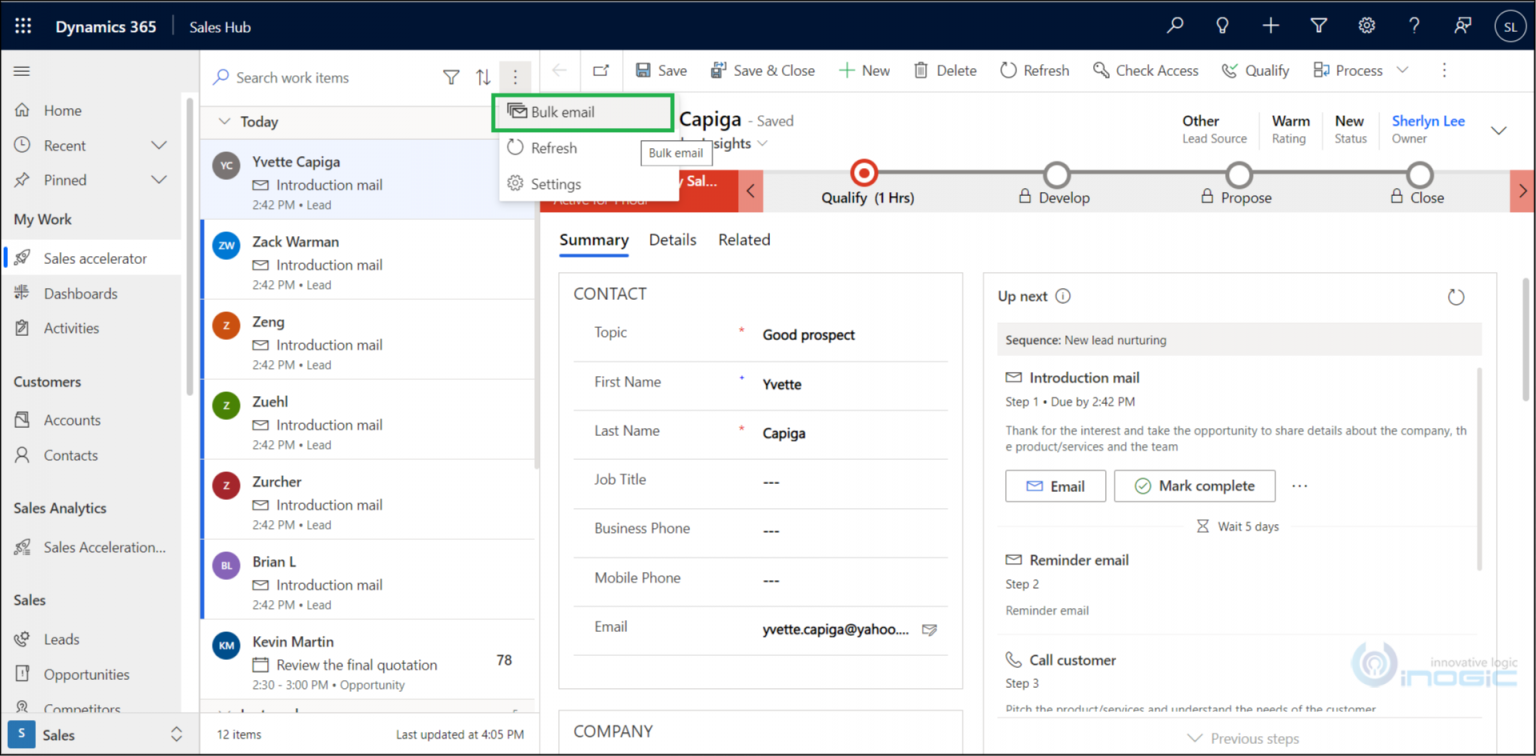The width and height of the screenshot is (1536, 756).
Task: Open Activities in the left navigation
Action: tap(71, 327)
